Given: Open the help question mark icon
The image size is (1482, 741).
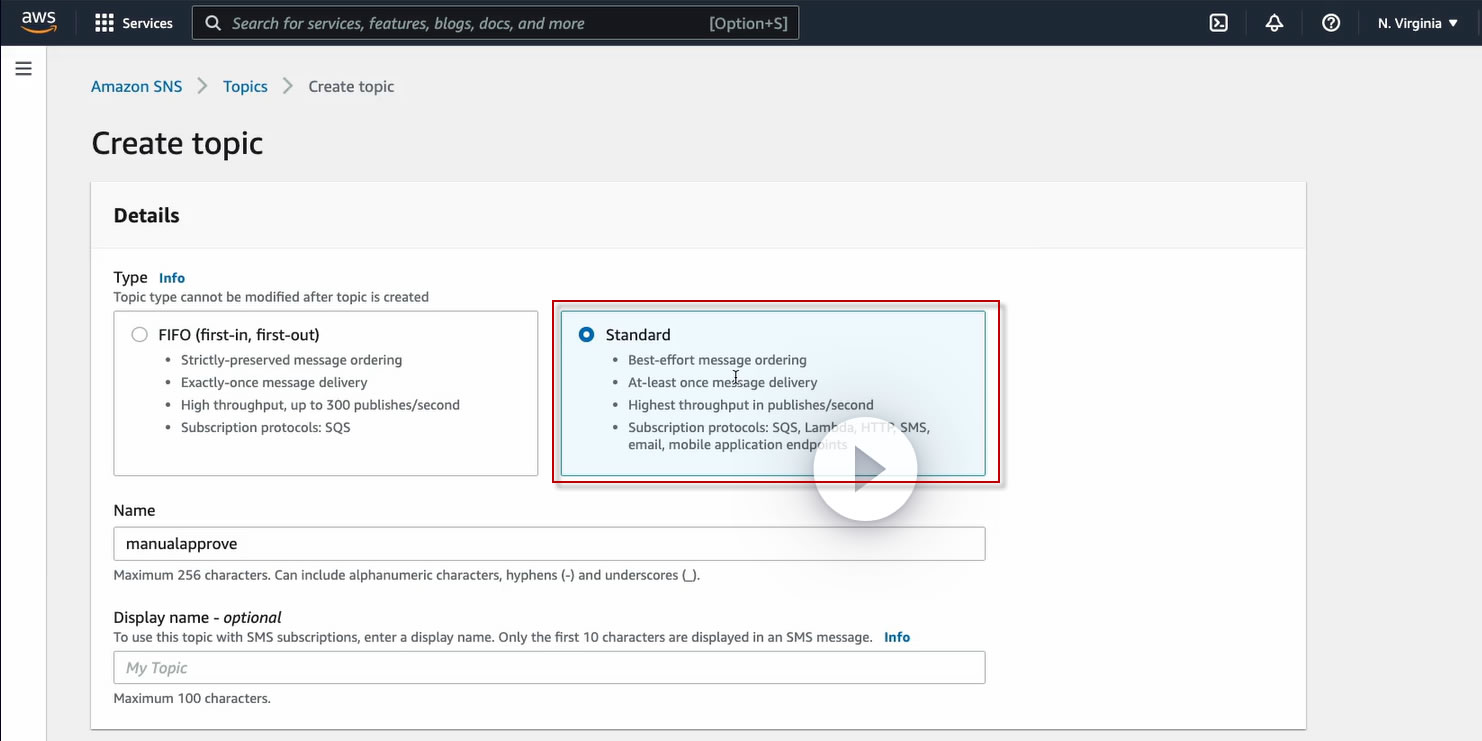Looking at the screenshot, I should pyautogui.click(x=1331, y=23).
